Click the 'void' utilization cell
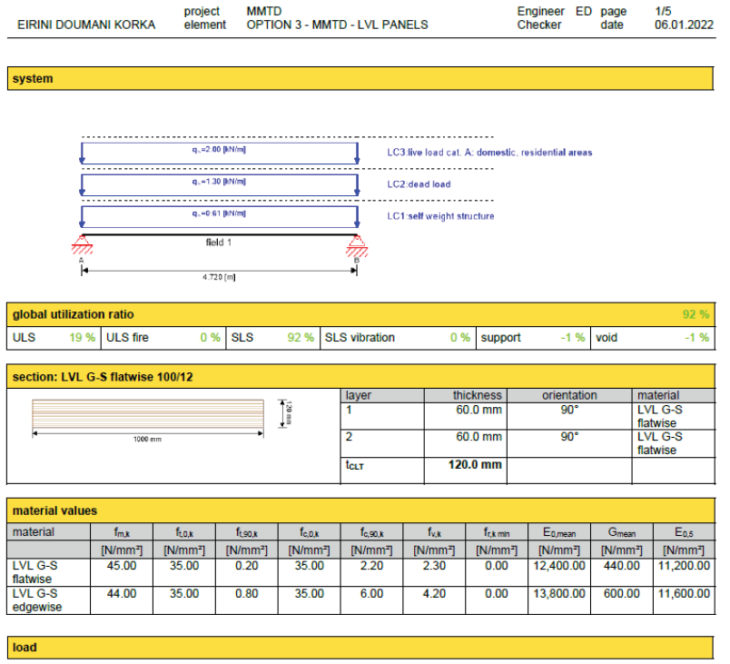730x664 pixels. [x=653, y=338]
